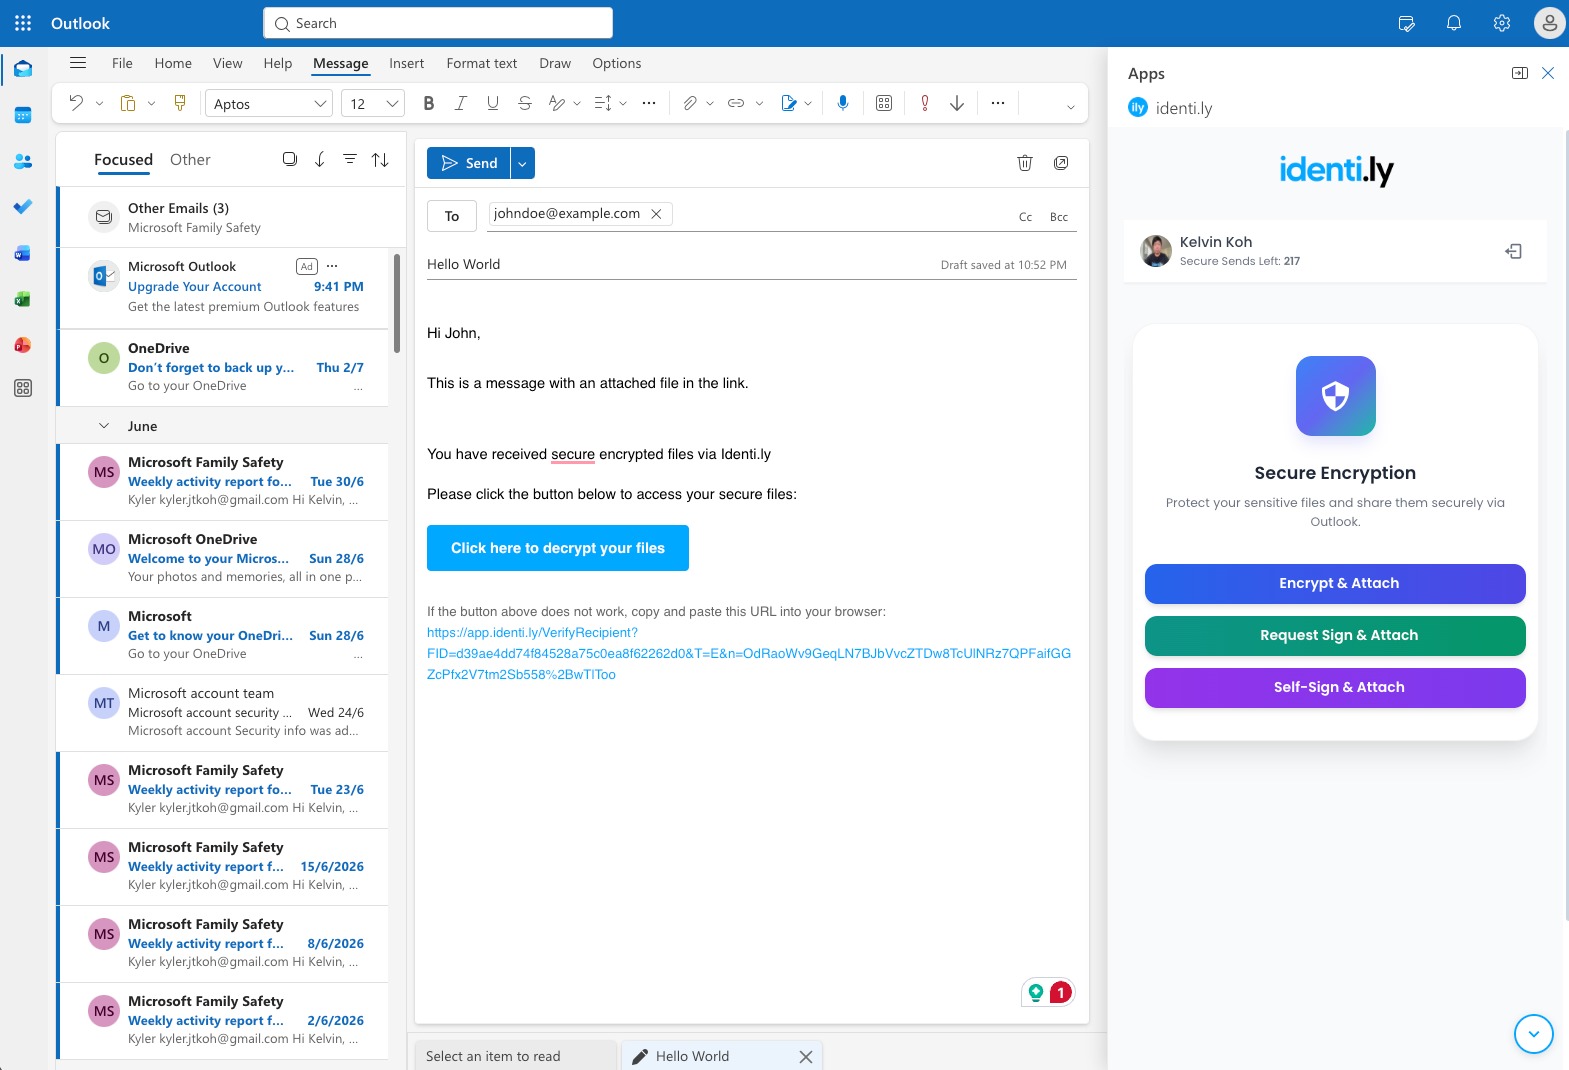Open the Apps icon in ribbon
Viewport: 1569px width, 1070px height.
[x=884, y=103]
